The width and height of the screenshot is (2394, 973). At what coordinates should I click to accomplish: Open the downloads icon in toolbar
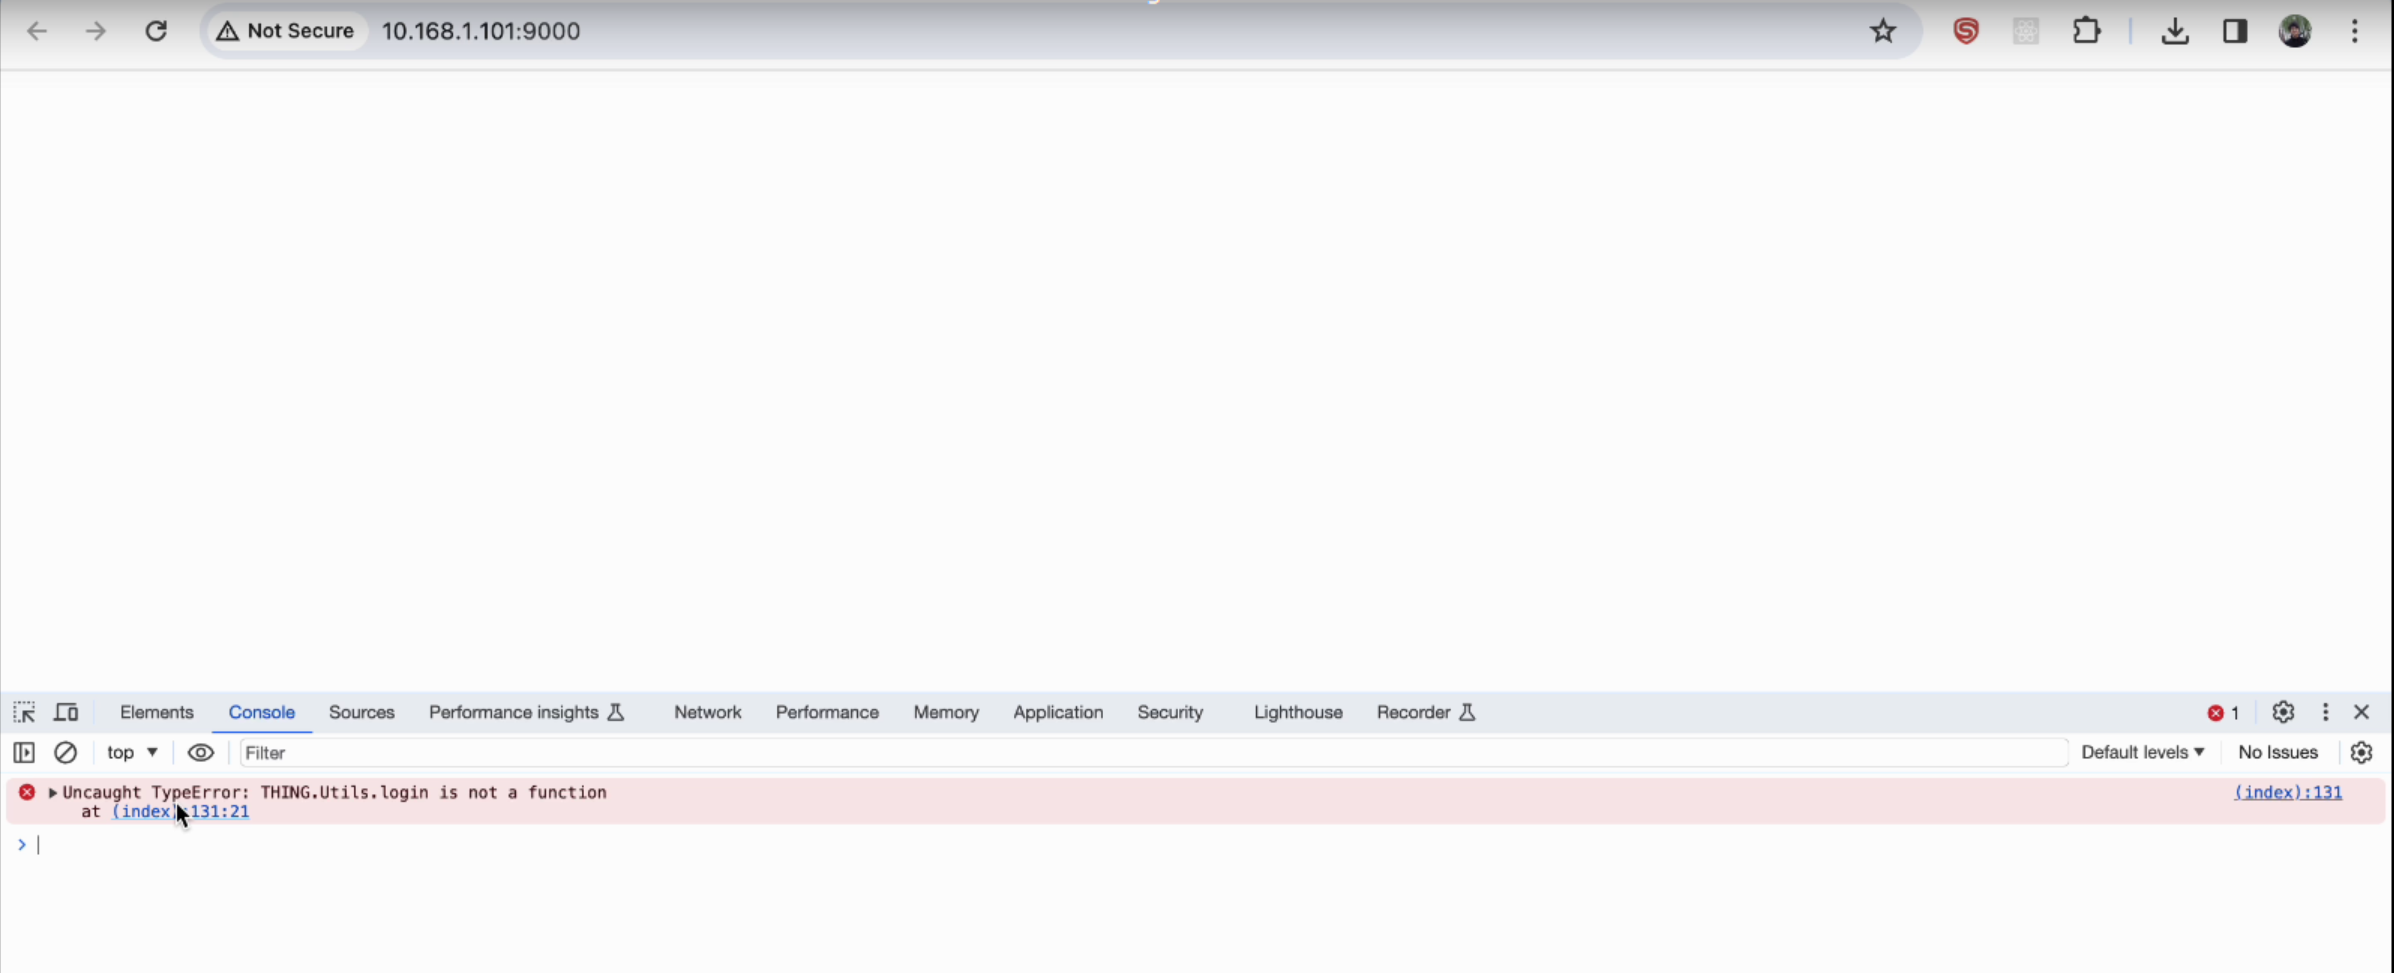2174,31
